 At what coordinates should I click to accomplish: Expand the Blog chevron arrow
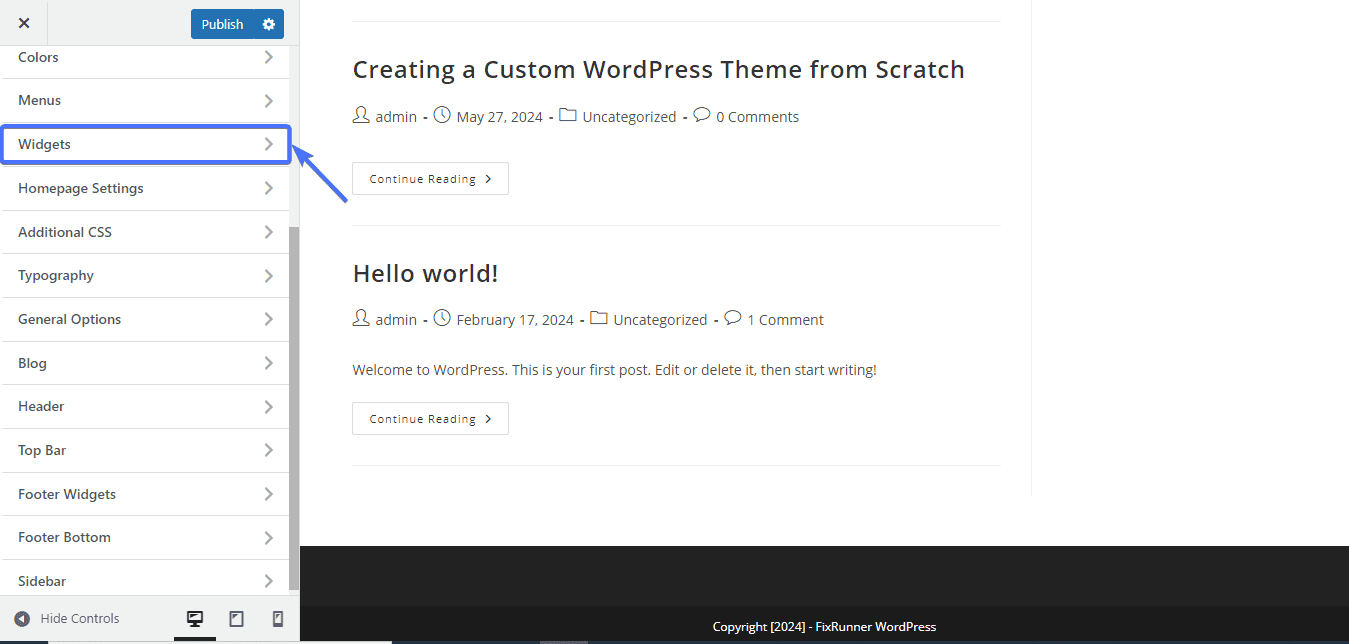[268, 363]
